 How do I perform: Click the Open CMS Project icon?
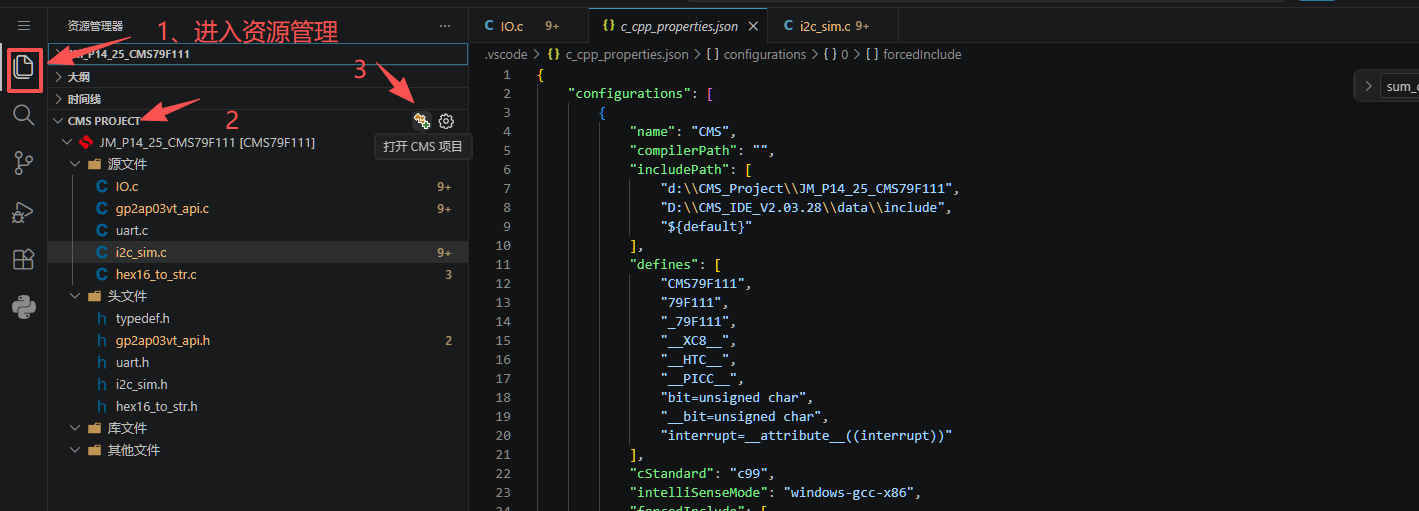tap(422, 121)
